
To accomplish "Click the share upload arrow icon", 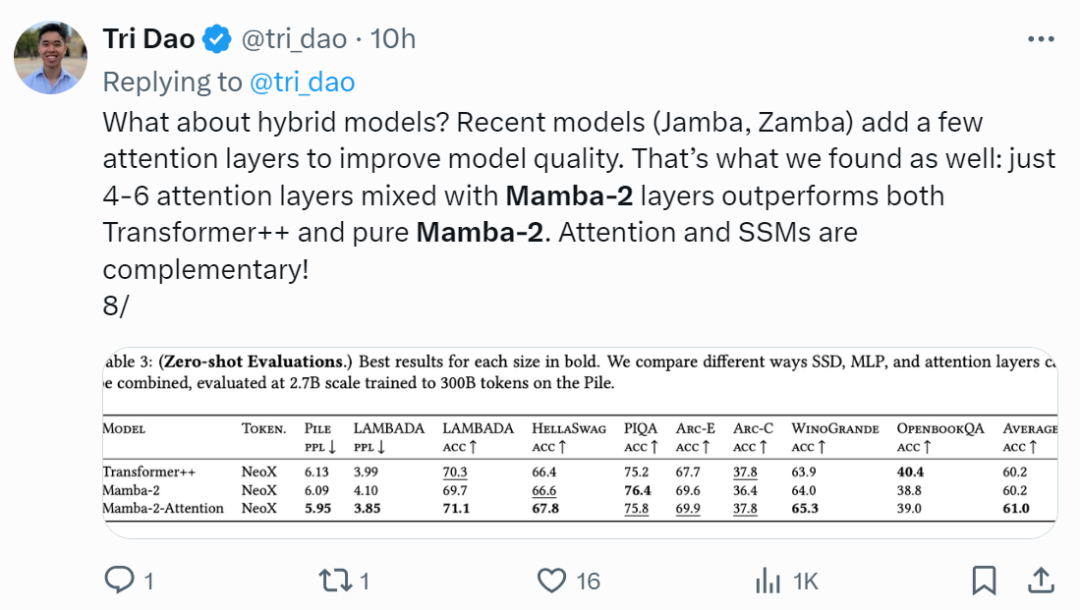I will click(1041, 580).
